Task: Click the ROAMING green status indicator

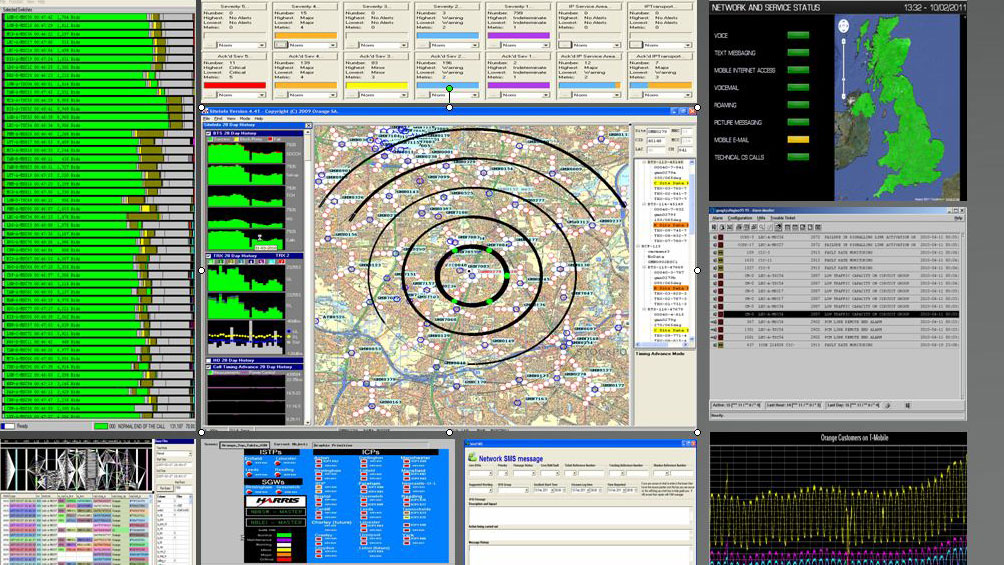Action: click(x=798, y=105)
